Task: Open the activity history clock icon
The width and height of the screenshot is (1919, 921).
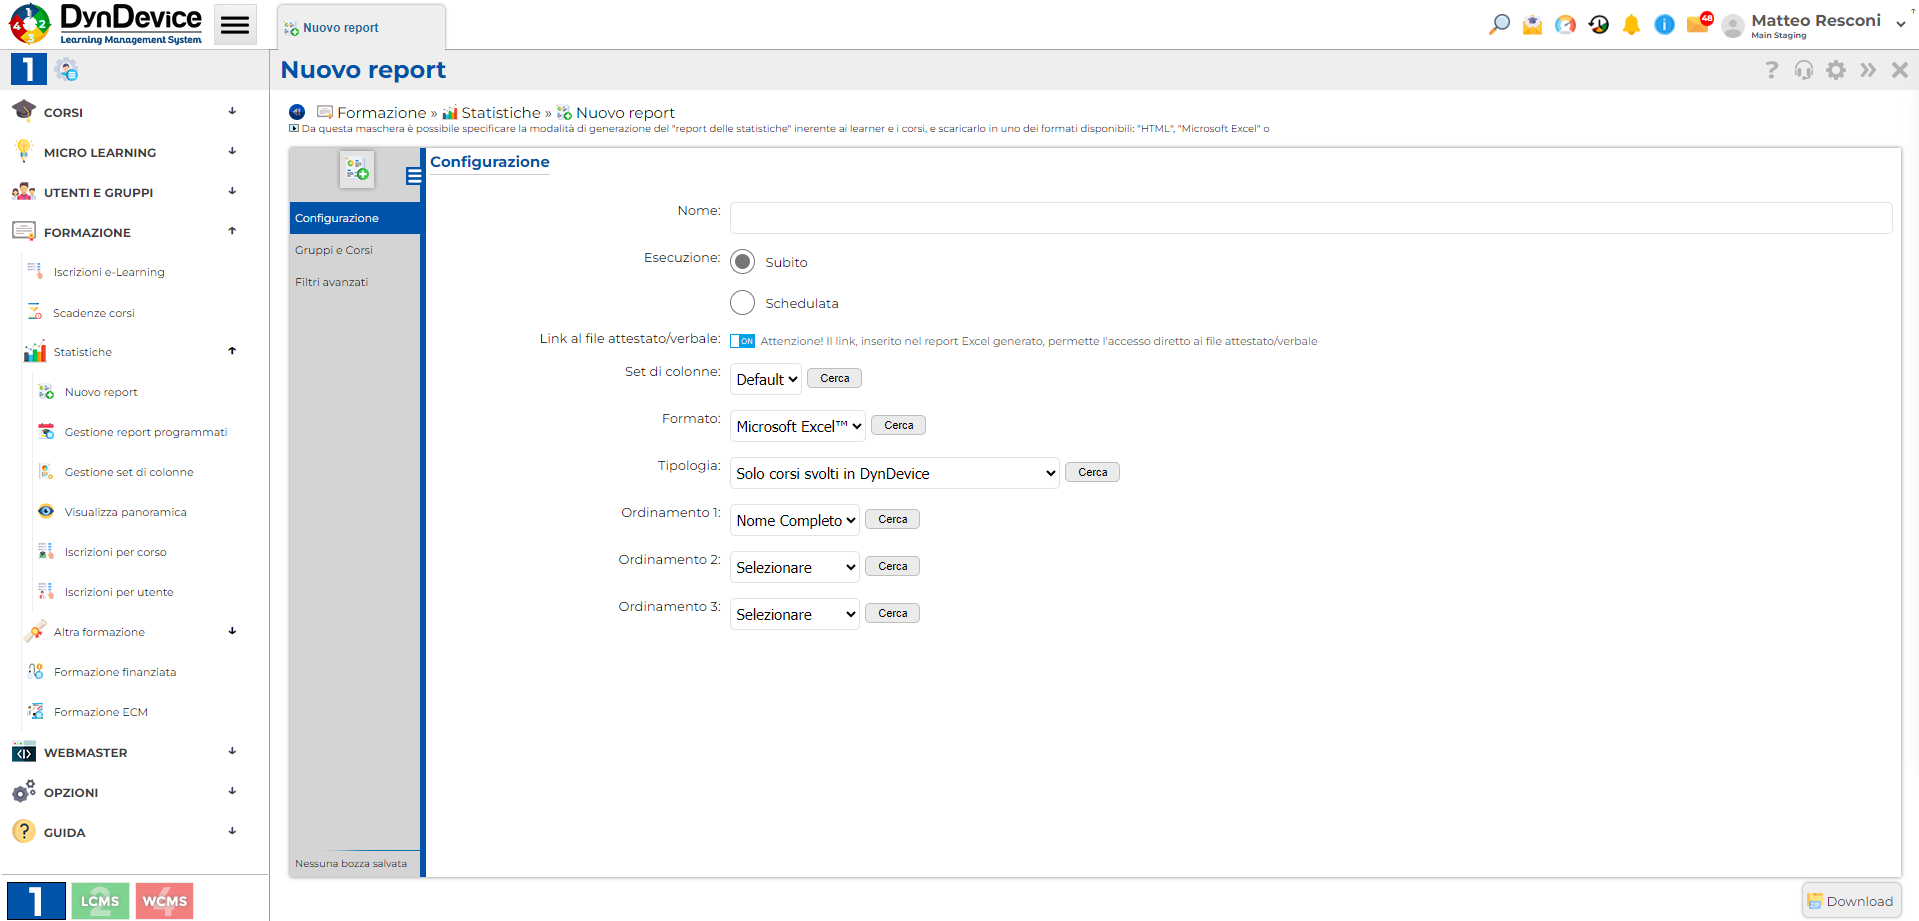Action: click(1597, 23)
